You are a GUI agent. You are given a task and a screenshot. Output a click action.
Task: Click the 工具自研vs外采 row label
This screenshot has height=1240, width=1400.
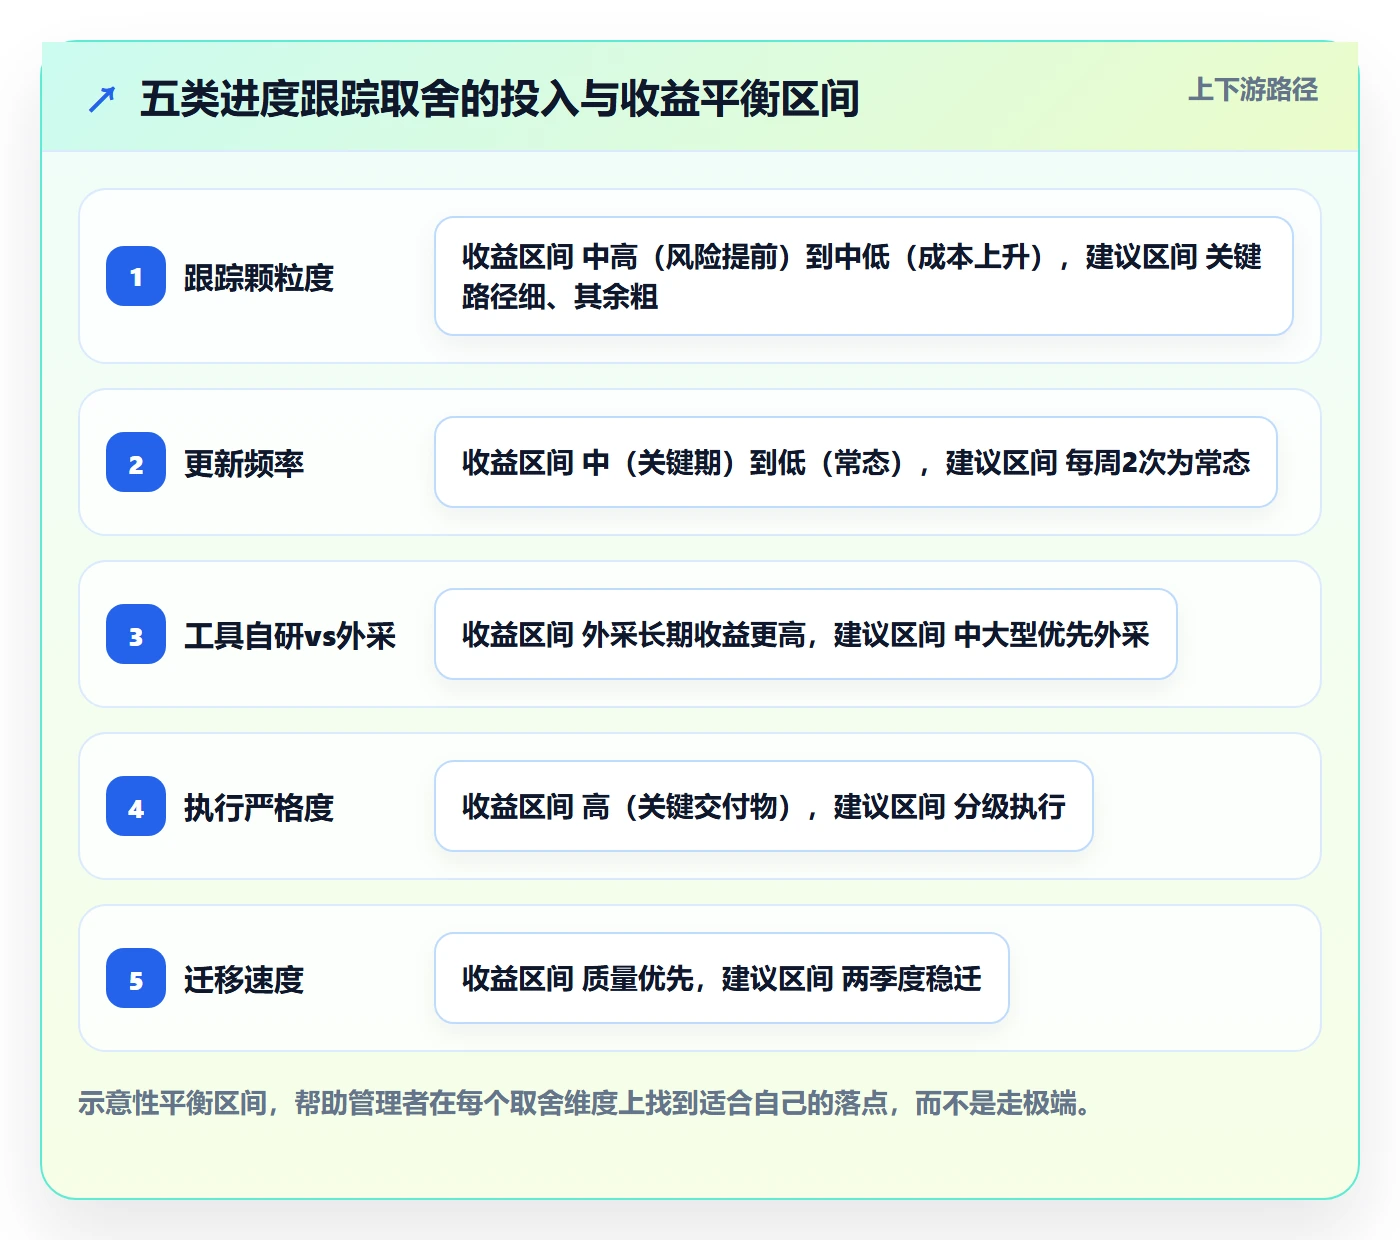click(290, 635)
